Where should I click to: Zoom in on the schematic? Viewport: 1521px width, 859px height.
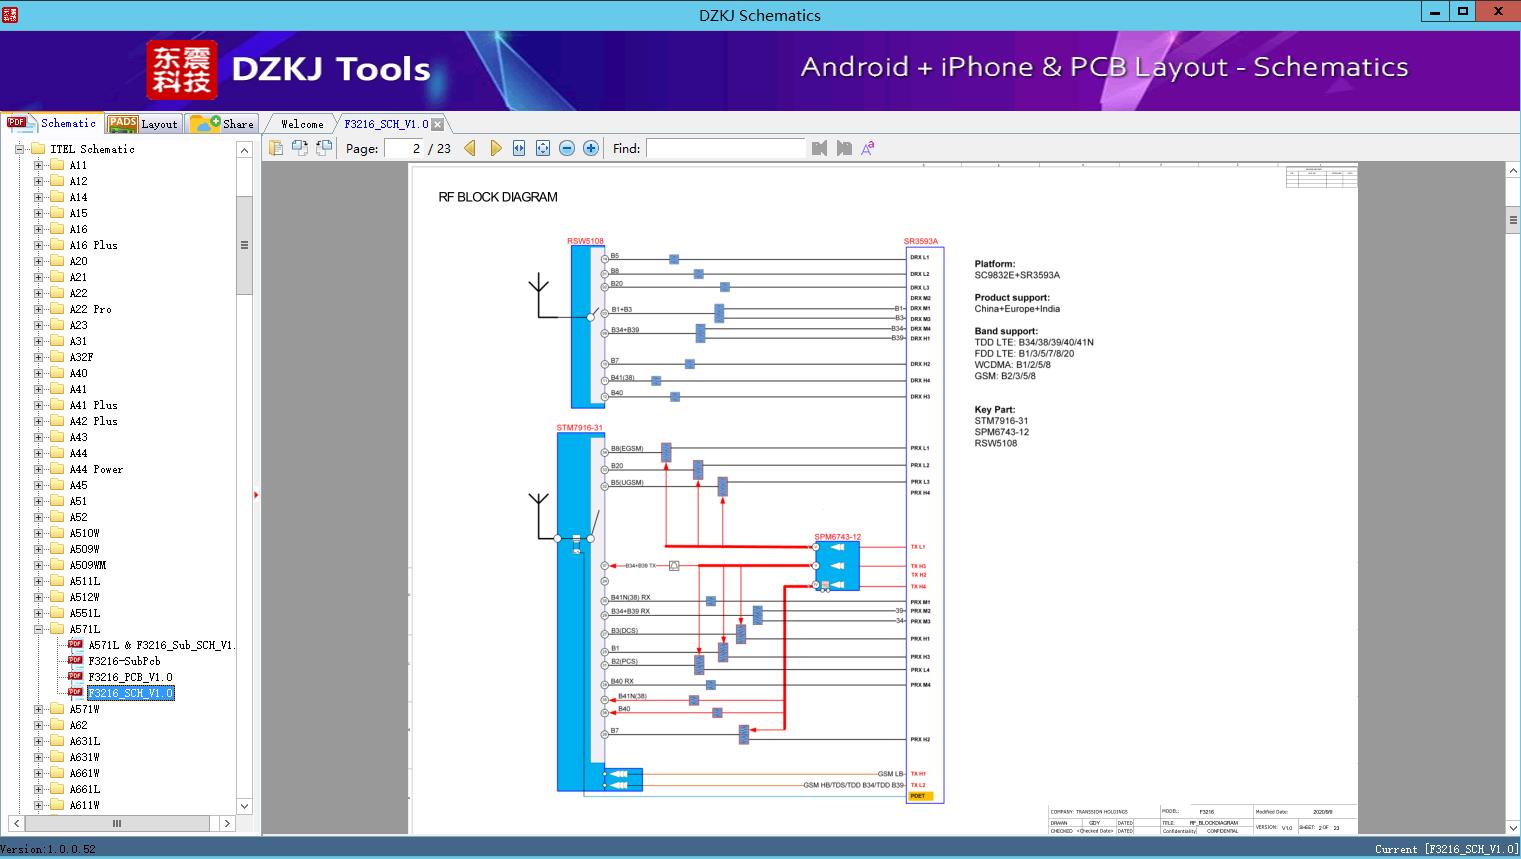[x=591, y=148]
